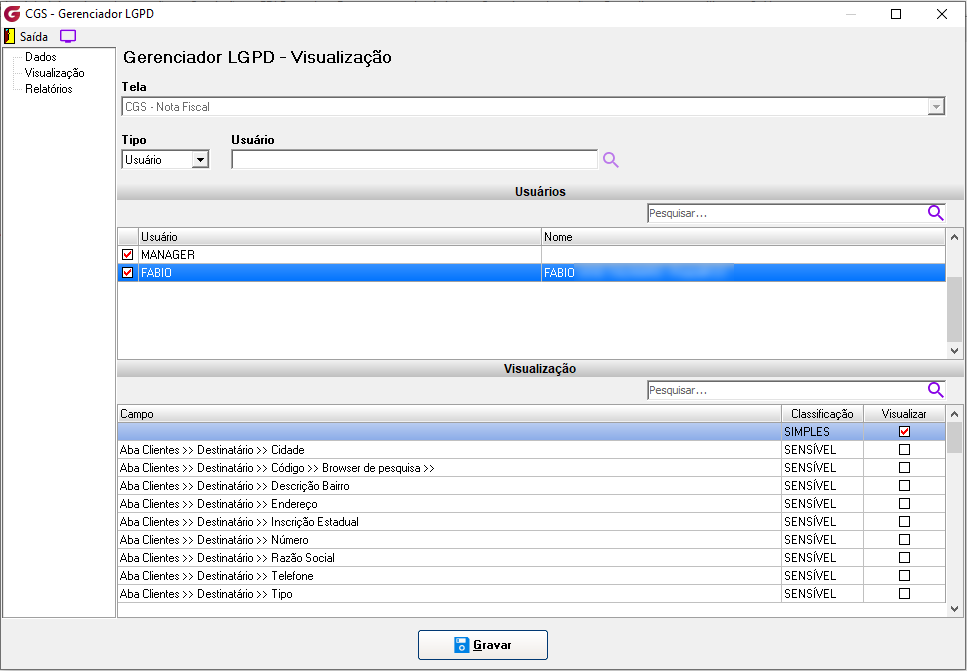Click the Saída exit door icon
967x671 pixels.
click(x=9, y=36)
